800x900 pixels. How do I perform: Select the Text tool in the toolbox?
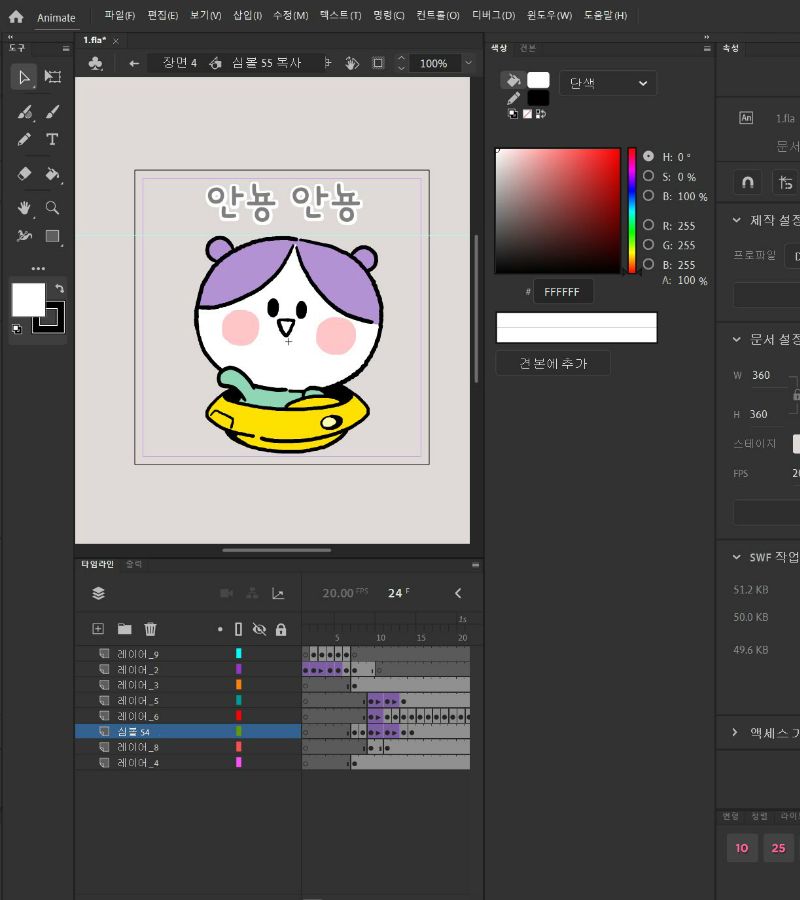(52, 140)
